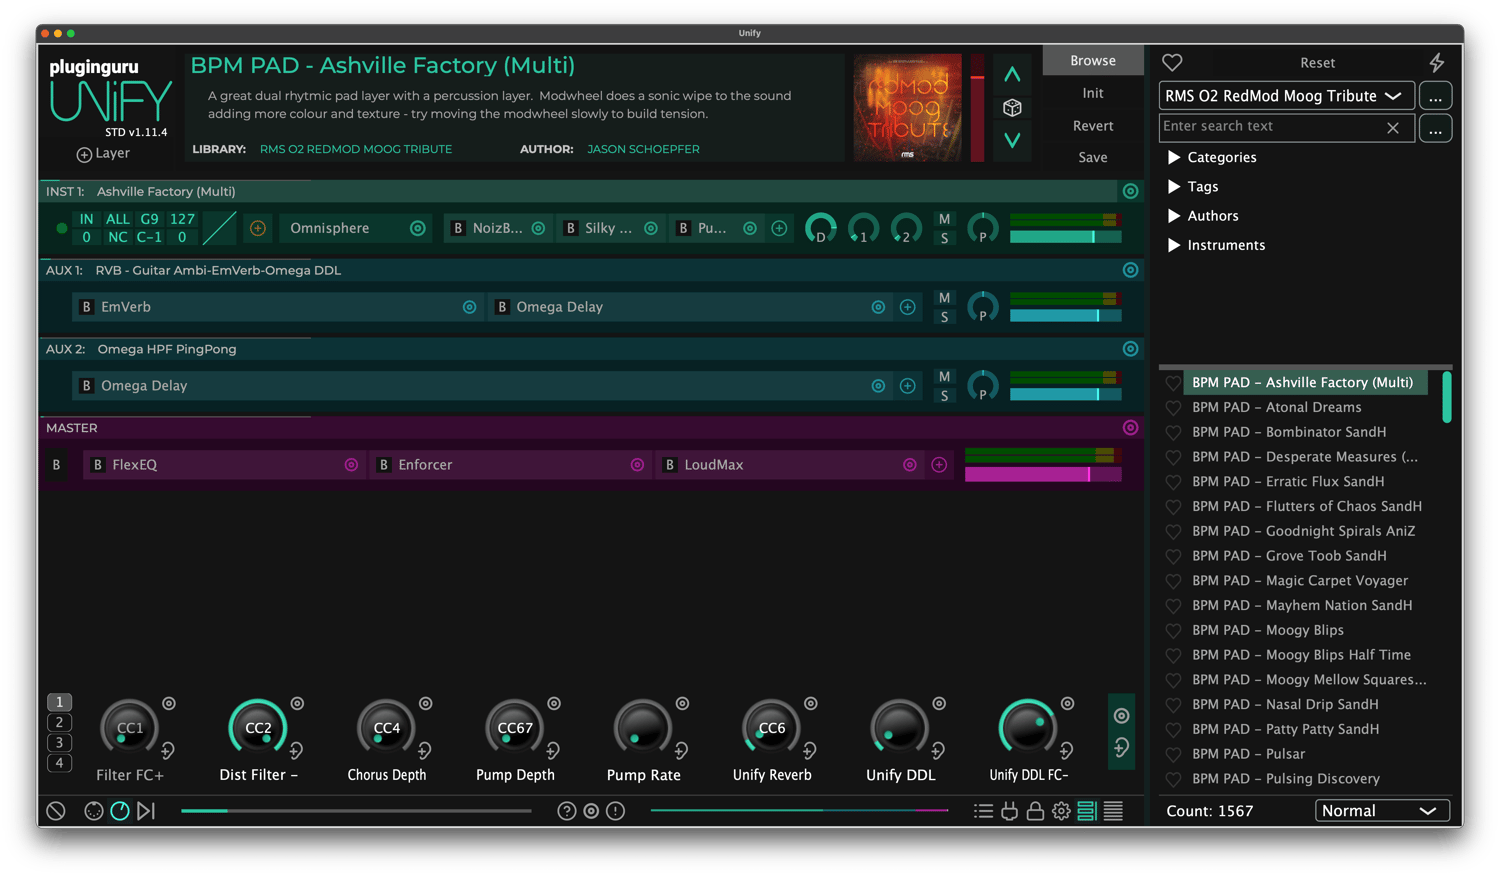Screen dimensions: 1500x876
Task: Click Init in the patch menu
Action: click(1092, 93)
